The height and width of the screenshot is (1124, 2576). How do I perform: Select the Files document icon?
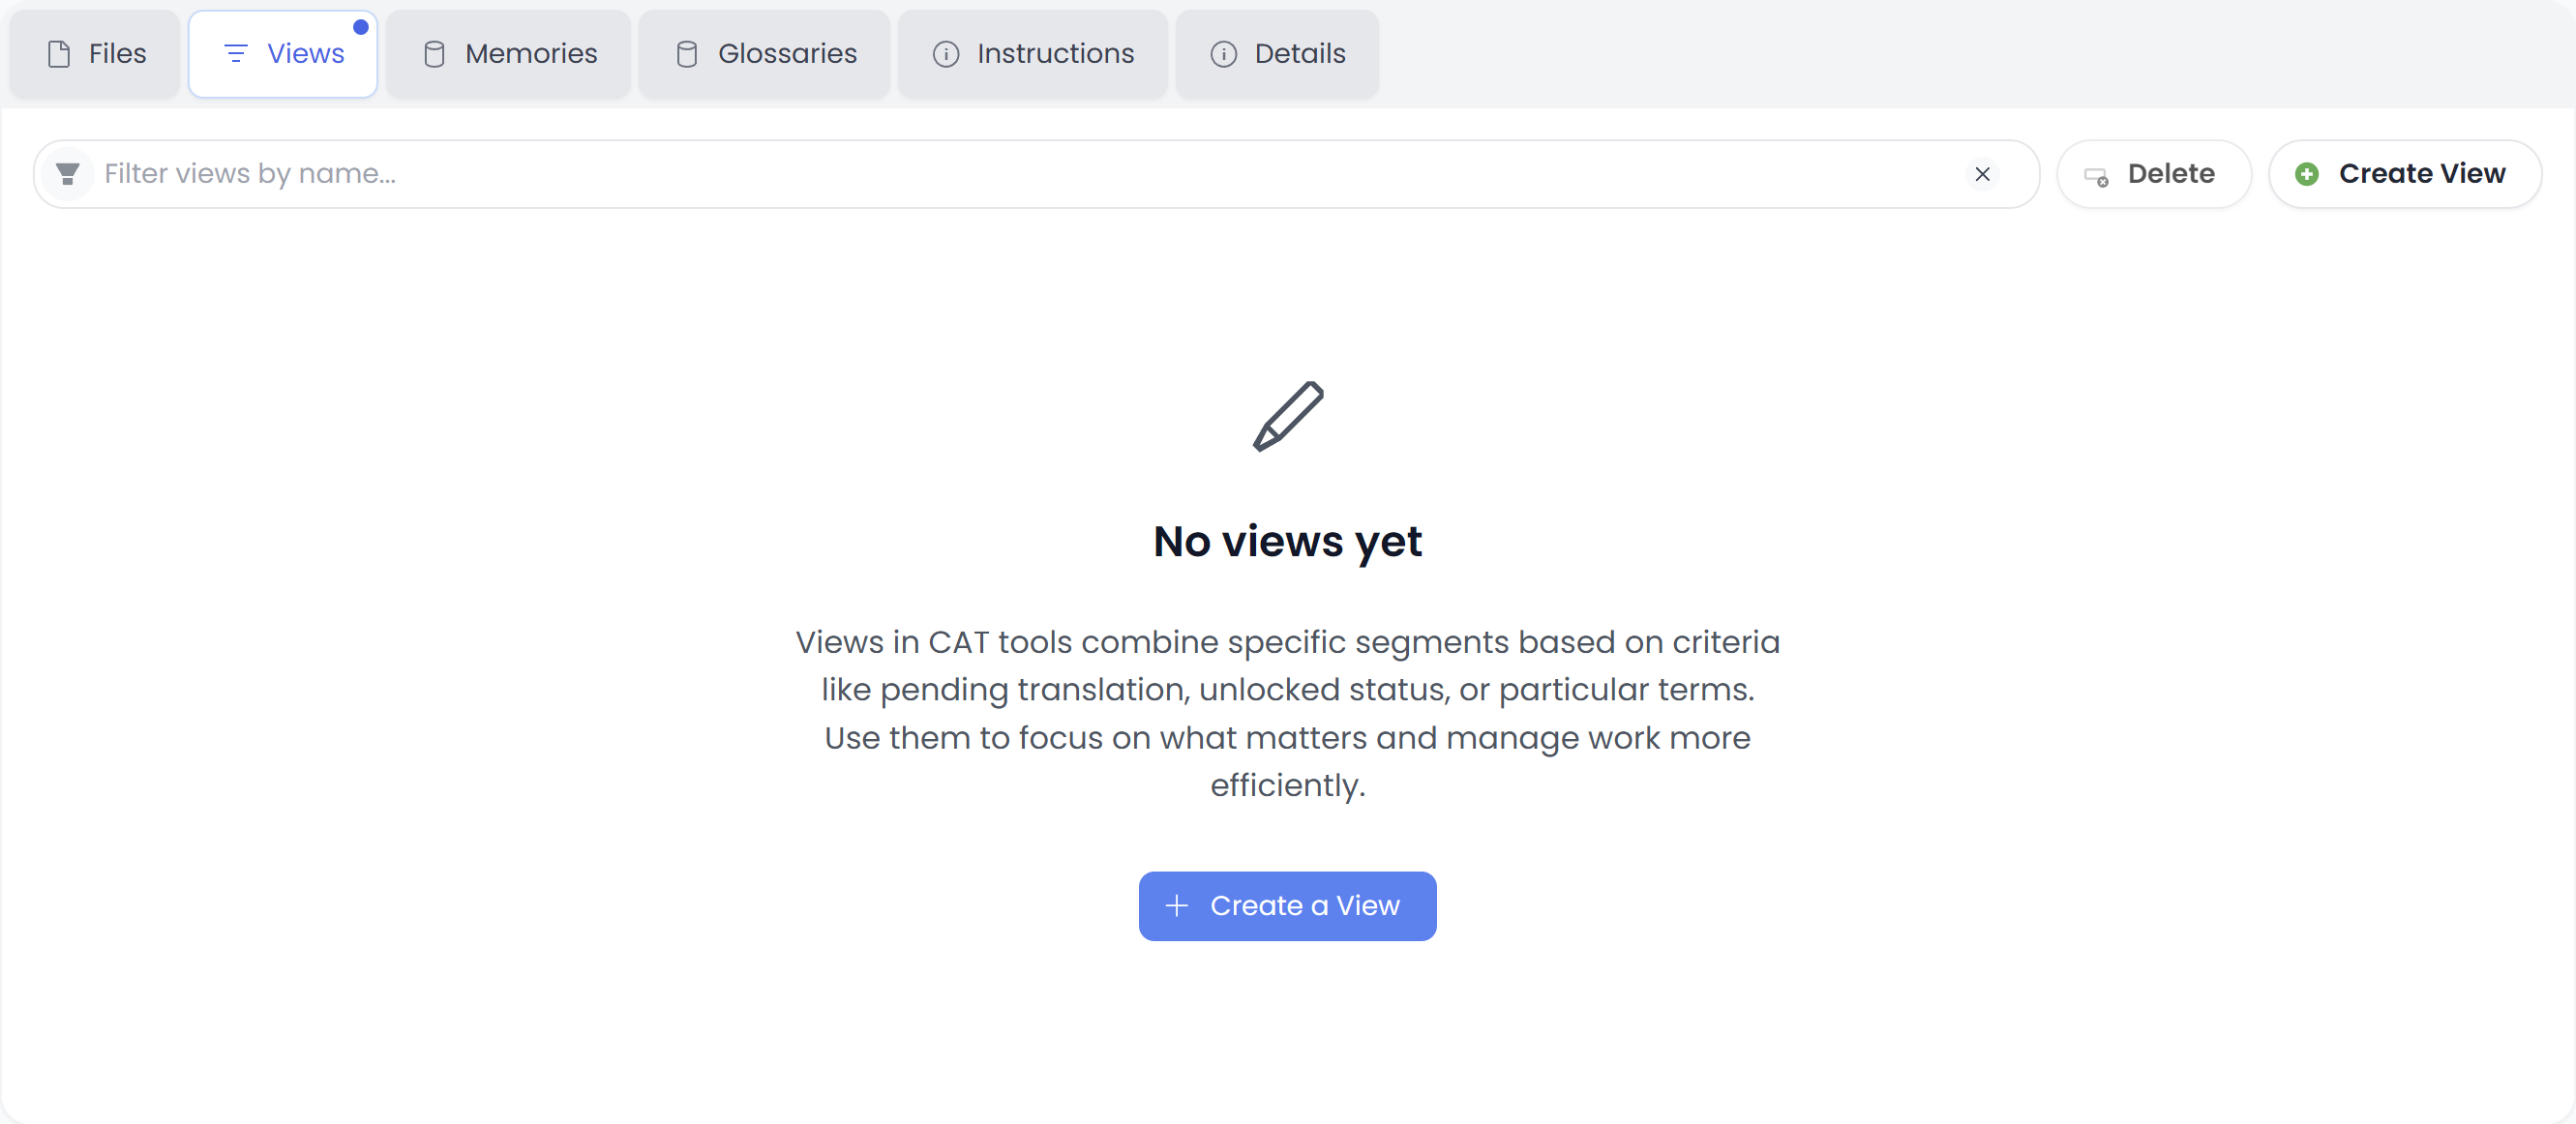coord(57,54)
